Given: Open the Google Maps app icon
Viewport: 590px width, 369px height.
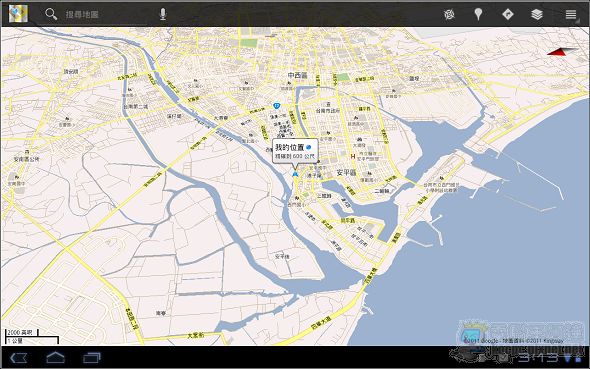Looking at the screenshot, I should [18, 14].
